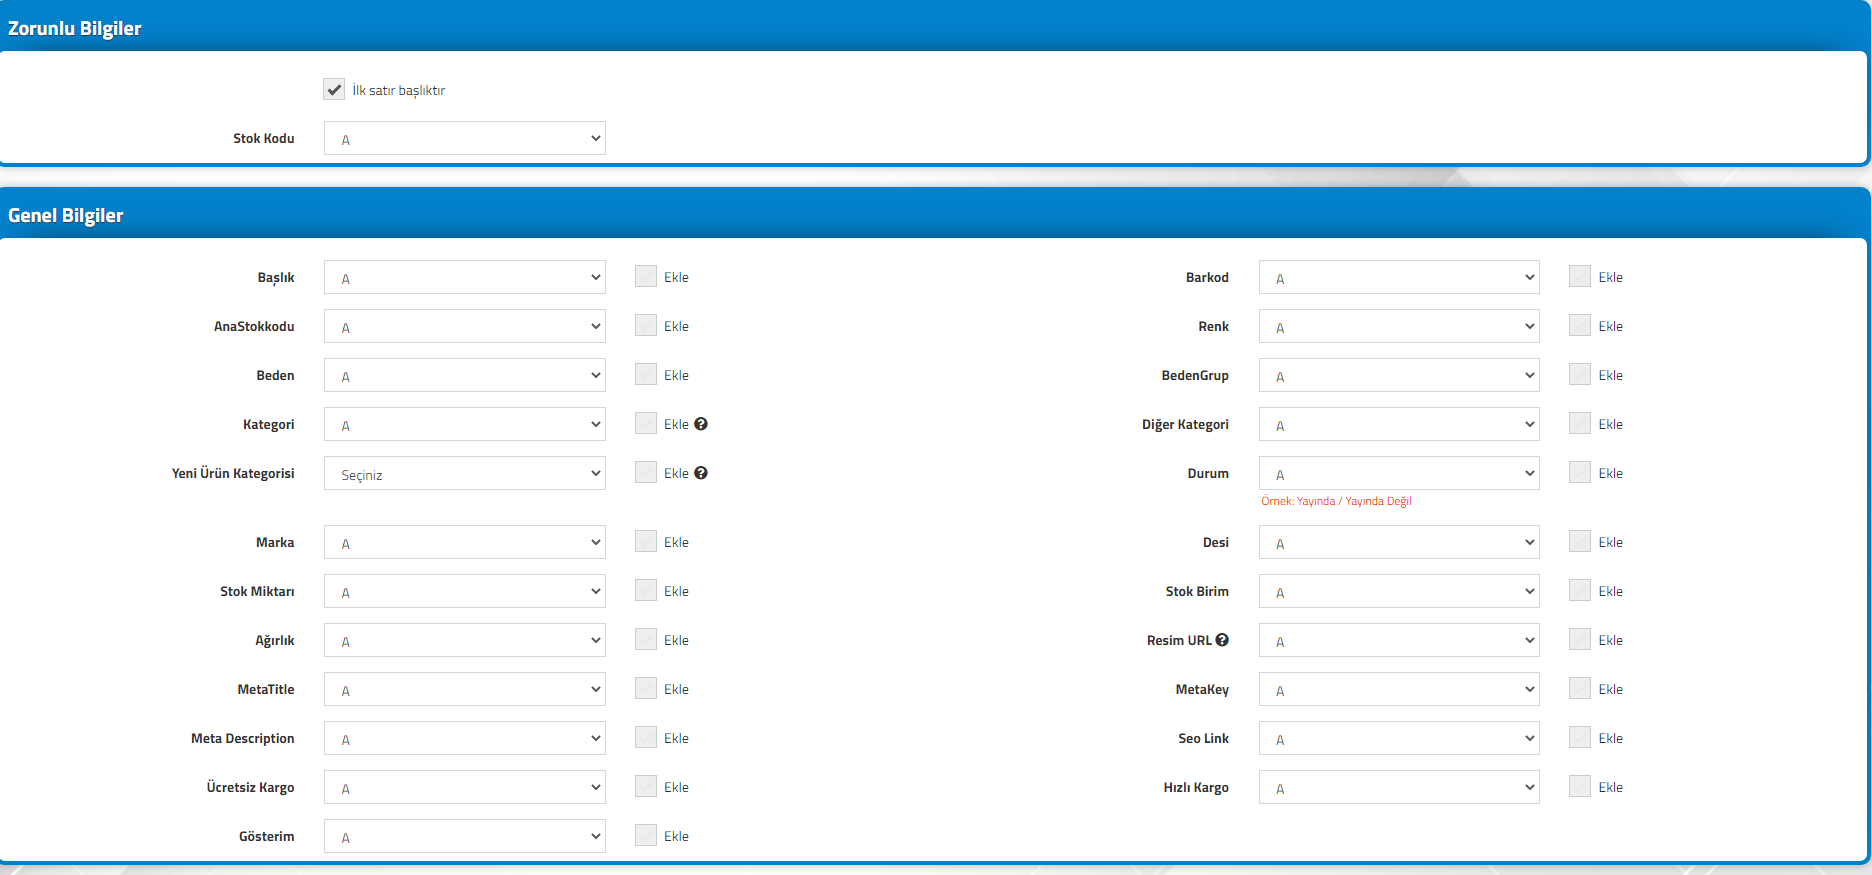Expand the Kategori dropdown
Screen dimensions: 1872x875
pos(465,424)
